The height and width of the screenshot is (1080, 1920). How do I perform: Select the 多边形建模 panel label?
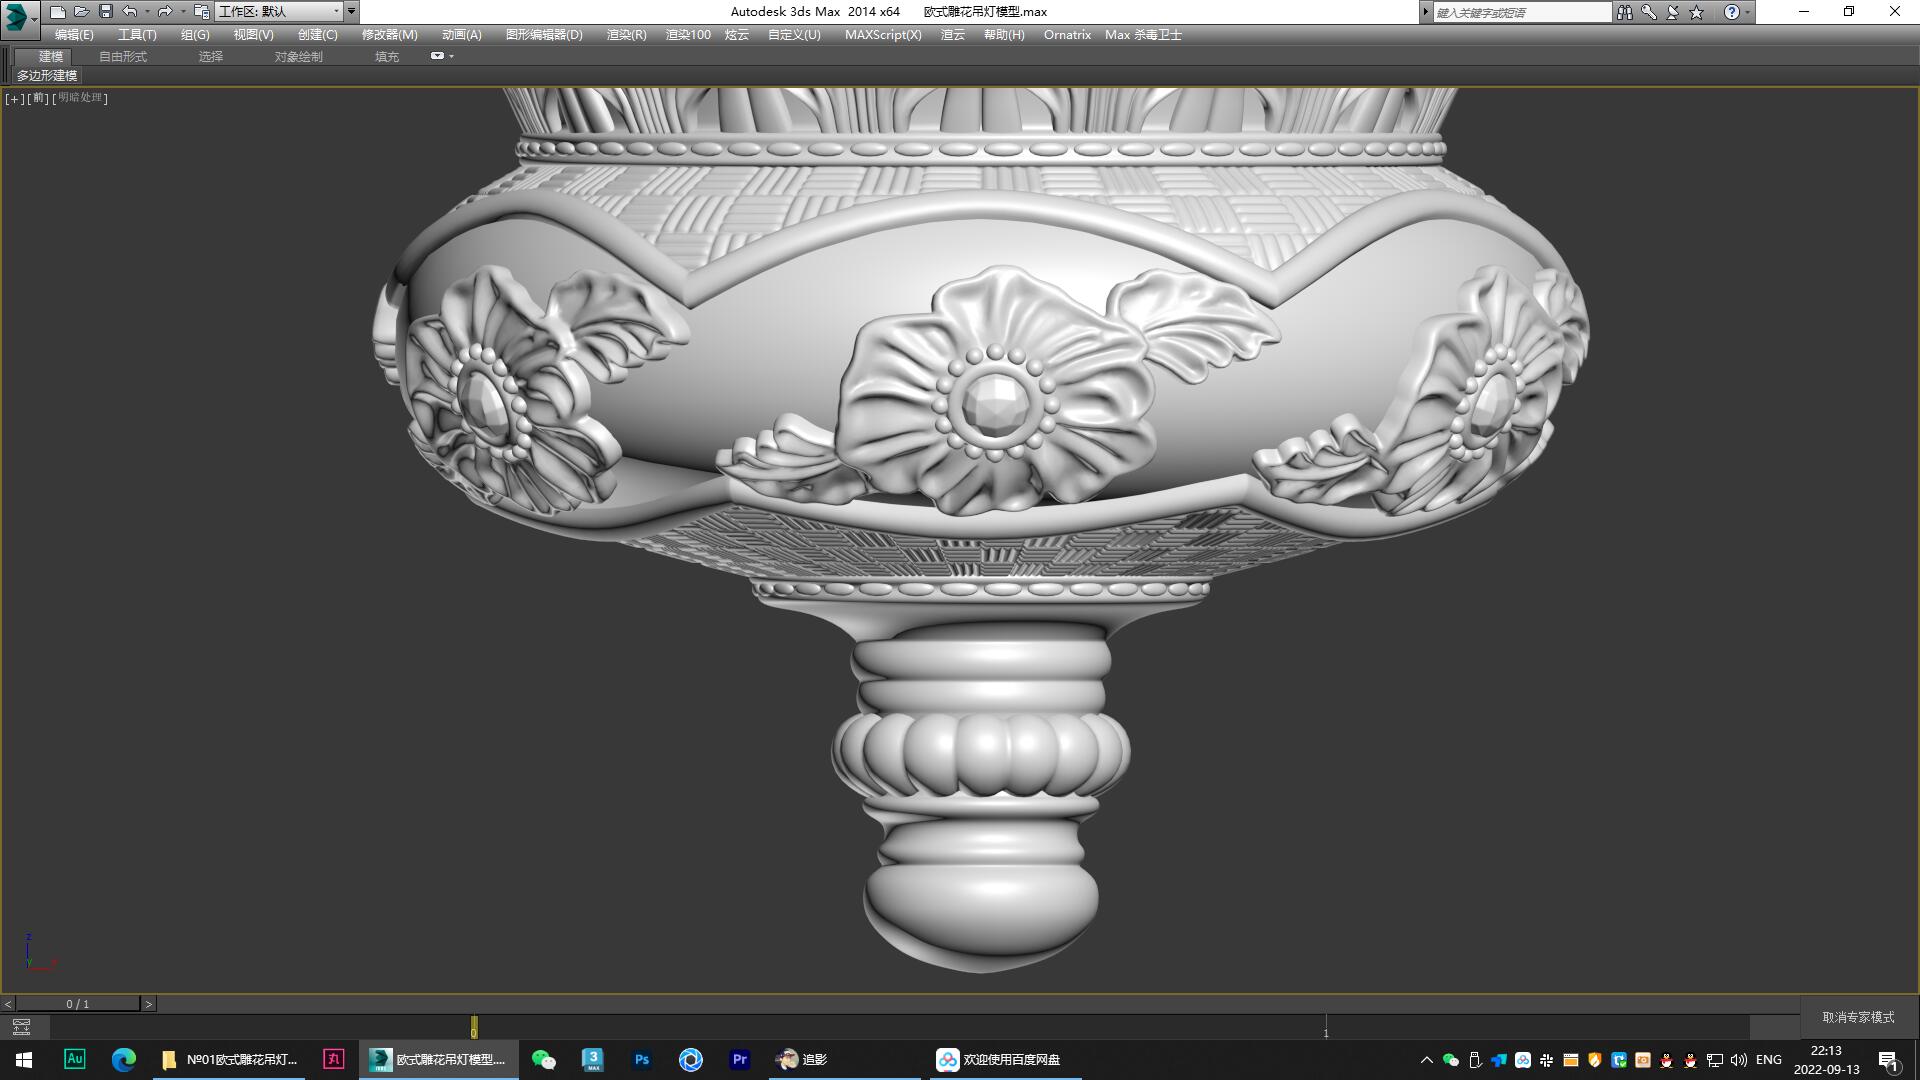point(46,76)
